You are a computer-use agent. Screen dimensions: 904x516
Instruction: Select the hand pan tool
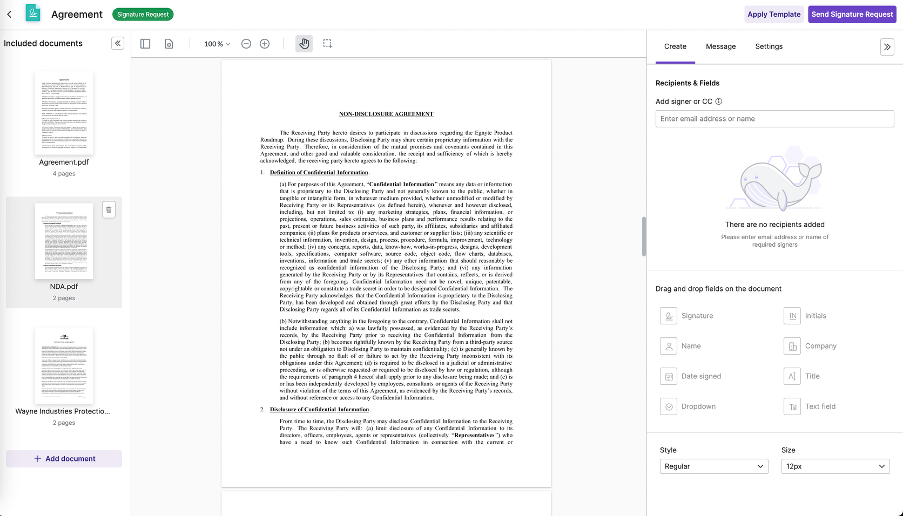(304, 43)
